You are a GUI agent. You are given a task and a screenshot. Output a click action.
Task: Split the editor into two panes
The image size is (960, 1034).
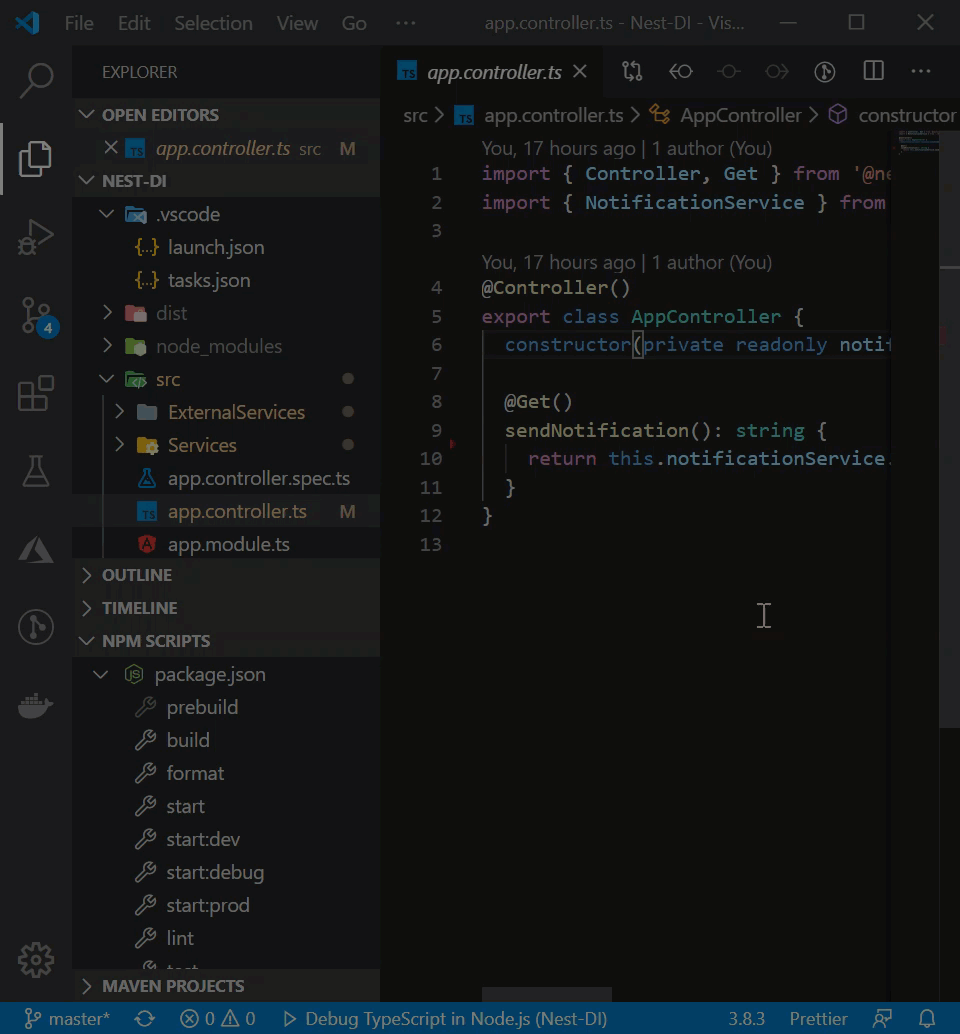[872, 71]
